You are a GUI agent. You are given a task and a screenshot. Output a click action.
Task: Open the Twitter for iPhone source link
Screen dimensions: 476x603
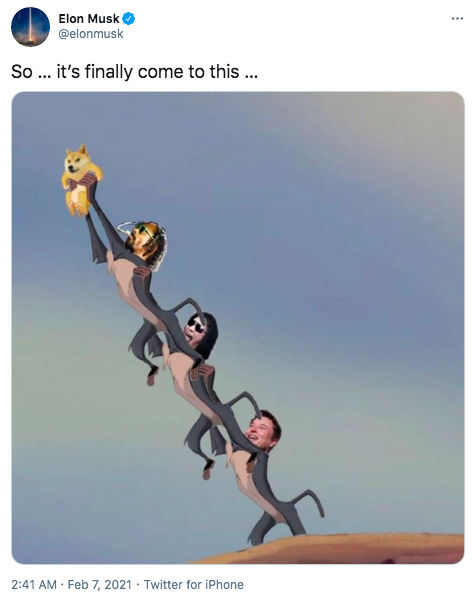[193, 585]
